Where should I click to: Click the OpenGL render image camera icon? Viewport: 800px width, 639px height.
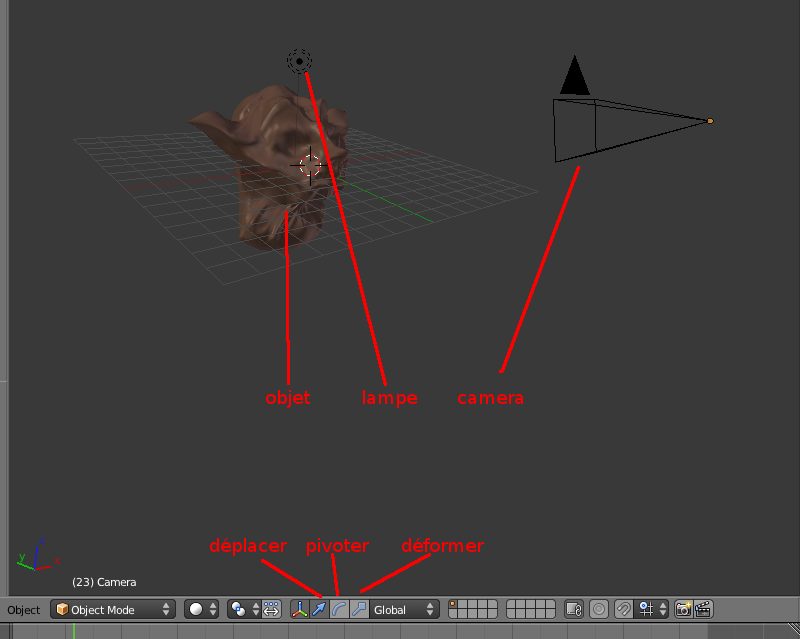point(684,609)
